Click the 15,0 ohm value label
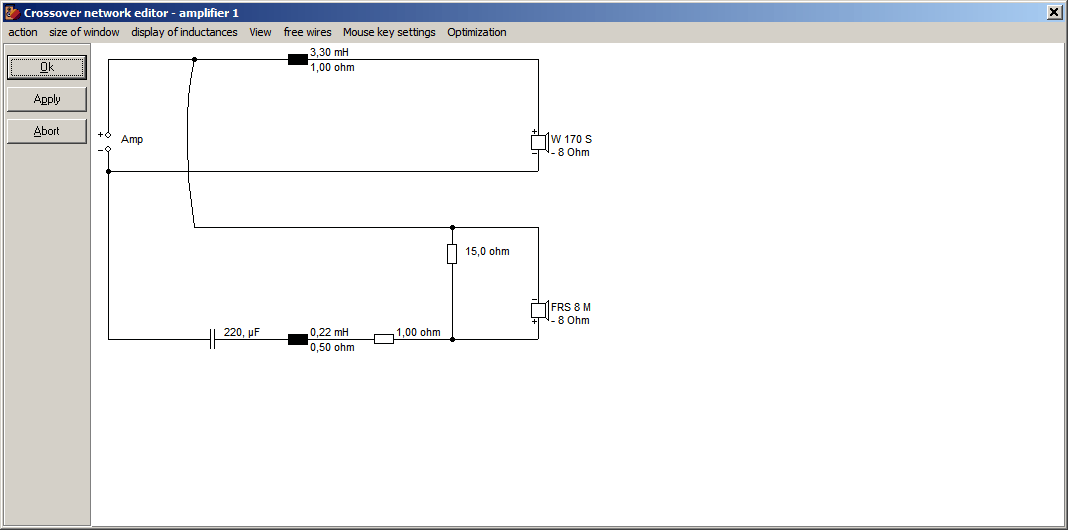 [x=487, y=251]
